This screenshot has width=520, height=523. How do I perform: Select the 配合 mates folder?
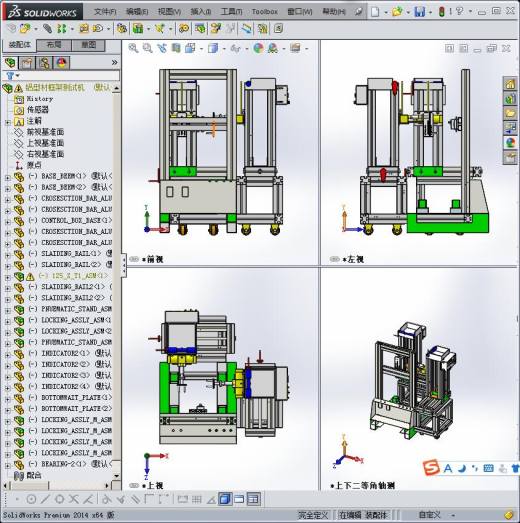(x=34, y=475)
